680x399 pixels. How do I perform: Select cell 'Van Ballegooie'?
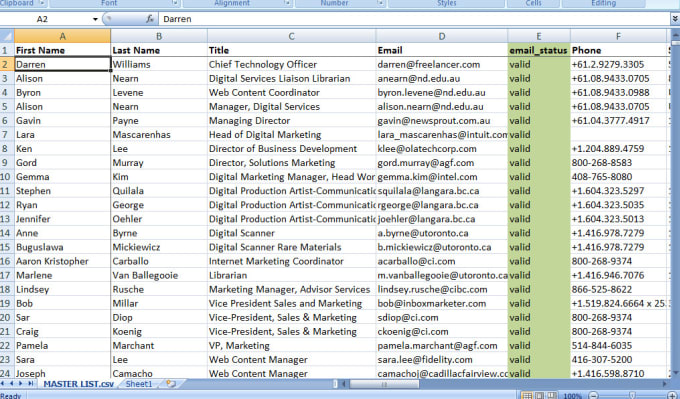159,275
